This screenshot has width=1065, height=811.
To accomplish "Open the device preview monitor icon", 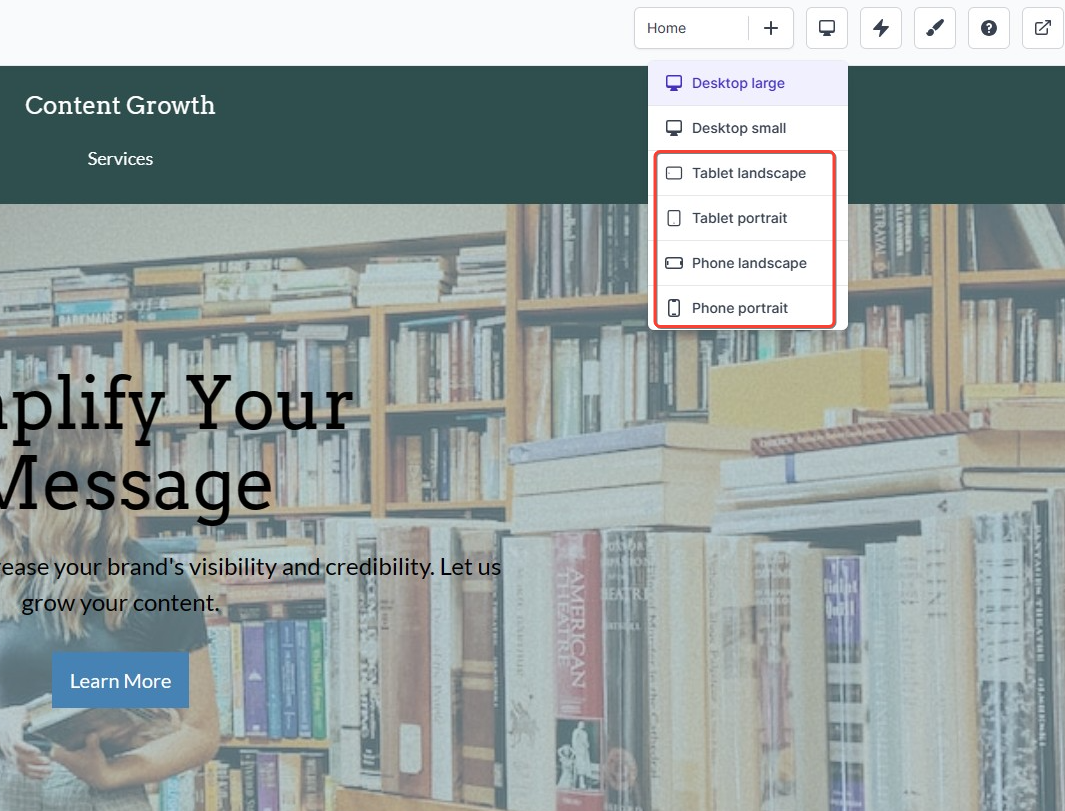I will (827, 28).
